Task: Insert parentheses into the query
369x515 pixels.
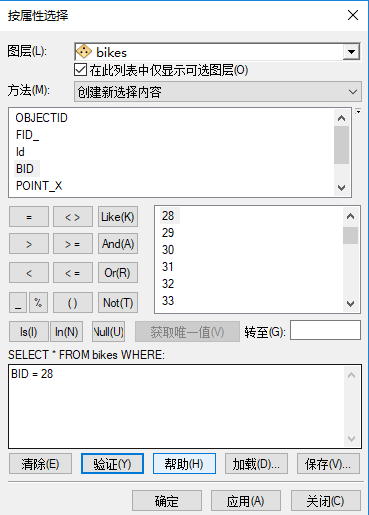Action: click(73, 303)
